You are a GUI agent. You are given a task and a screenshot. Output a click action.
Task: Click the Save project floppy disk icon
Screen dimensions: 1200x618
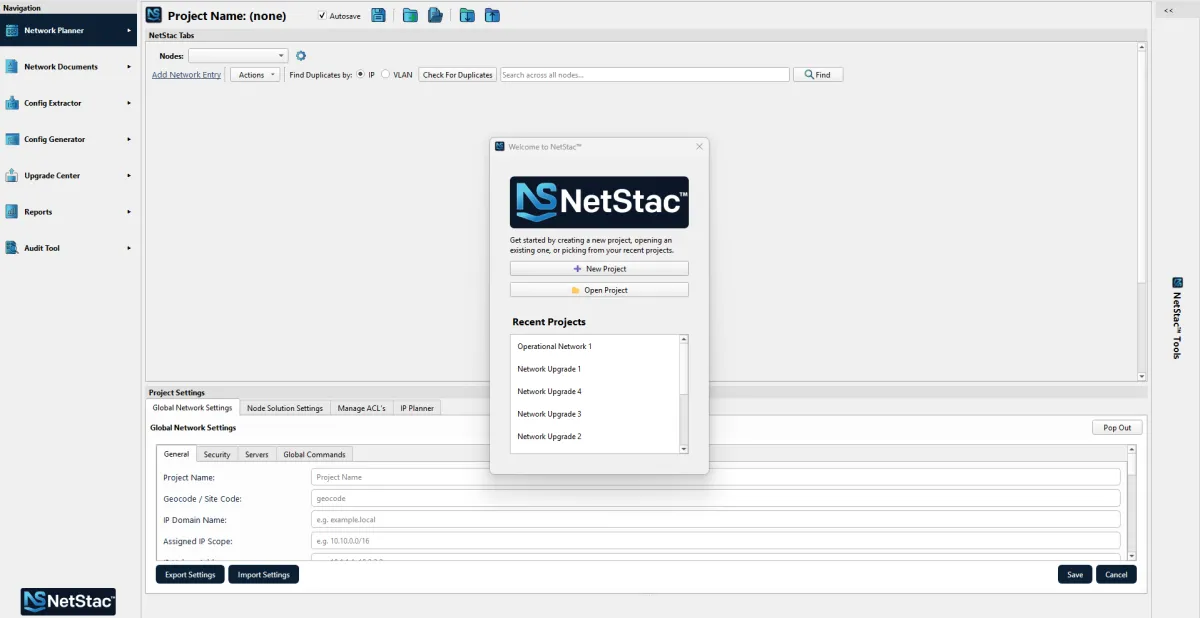pos(378,15)
